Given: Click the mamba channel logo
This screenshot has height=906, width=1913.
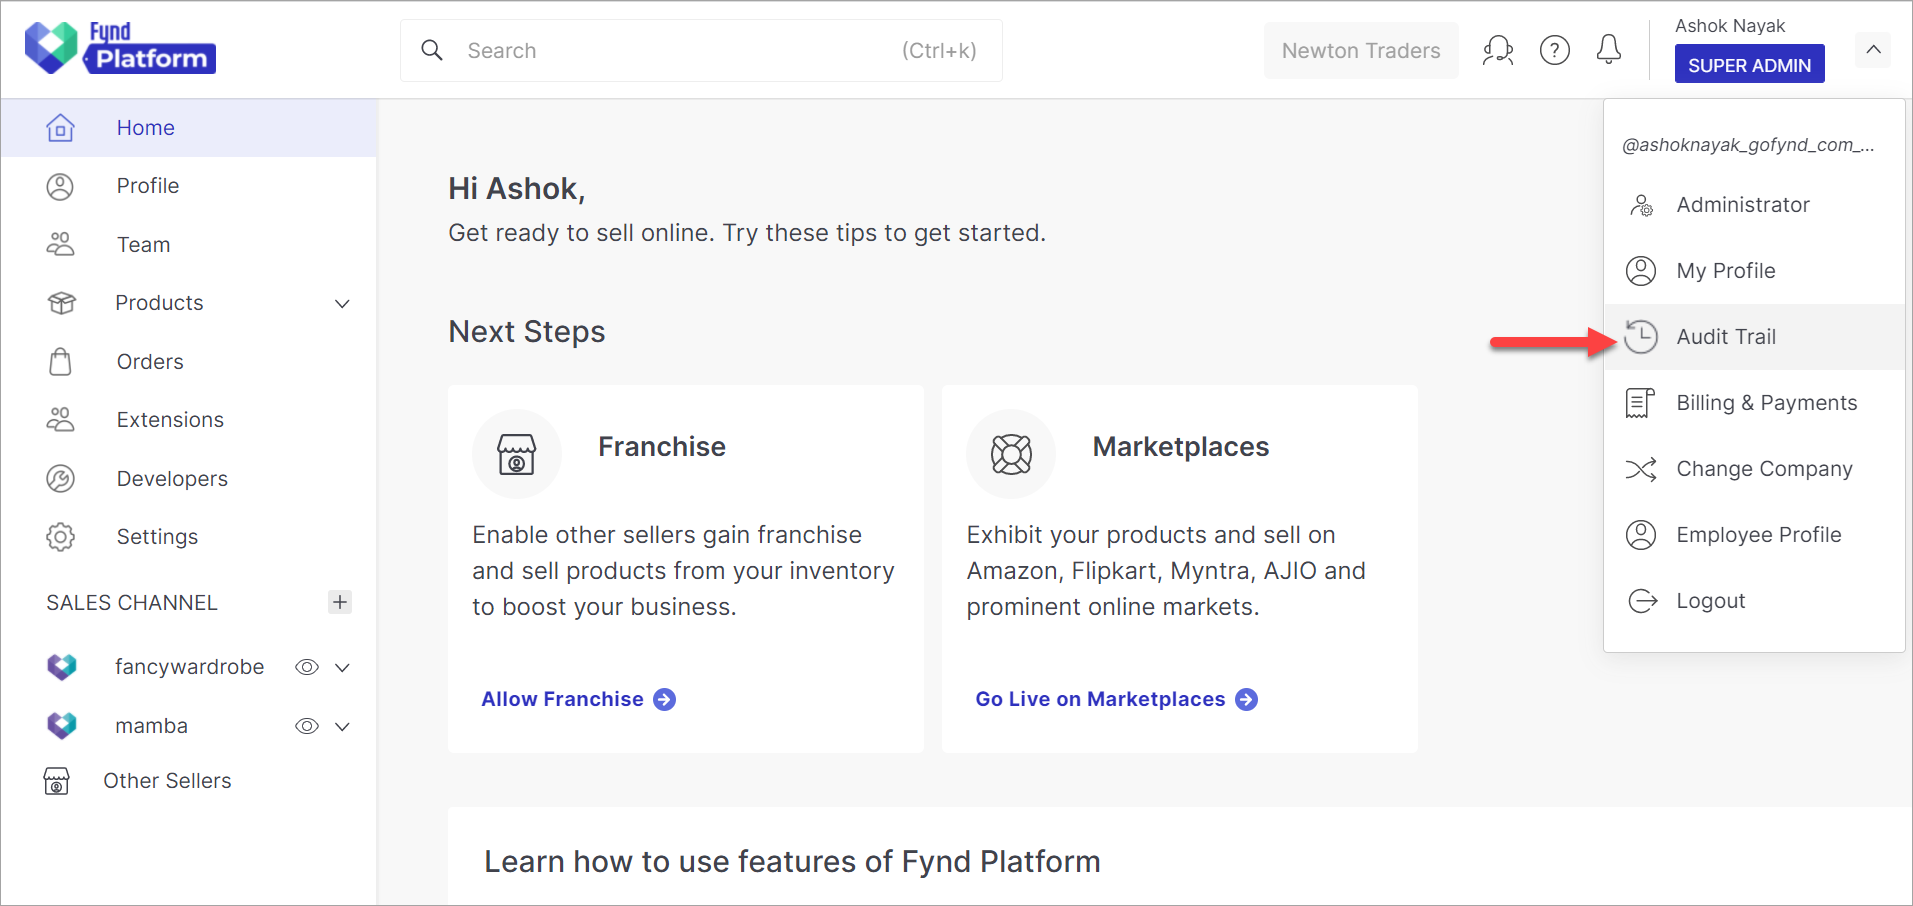Looking at the screenshot, I should (x=62, y=726).
